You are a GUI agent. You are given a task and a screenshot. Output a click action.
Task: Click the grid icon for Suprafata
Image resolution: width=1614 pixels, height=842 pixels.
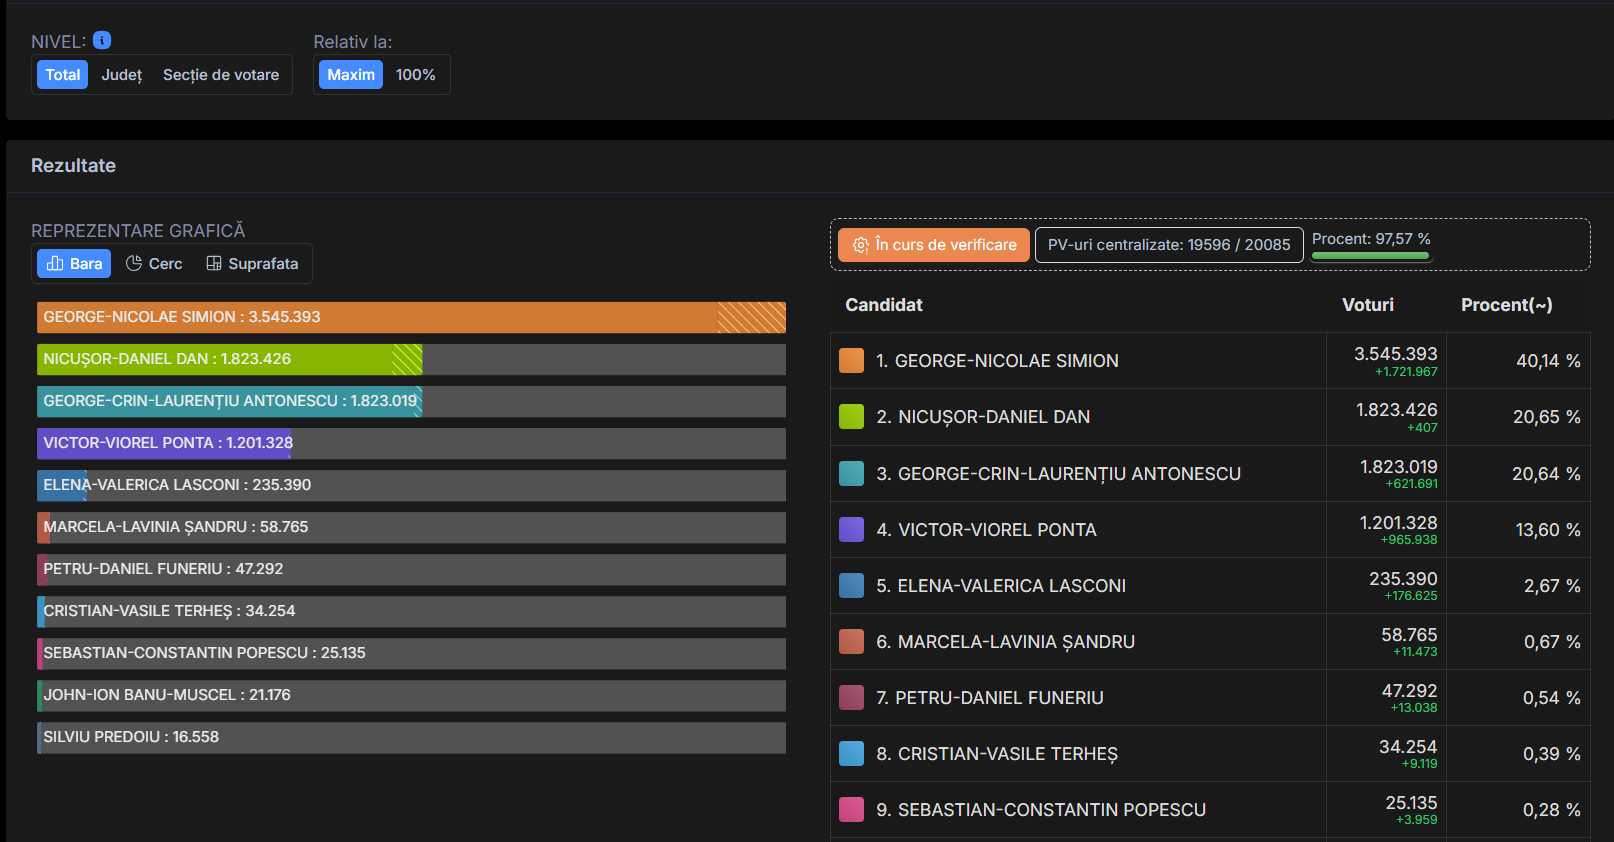214,264
